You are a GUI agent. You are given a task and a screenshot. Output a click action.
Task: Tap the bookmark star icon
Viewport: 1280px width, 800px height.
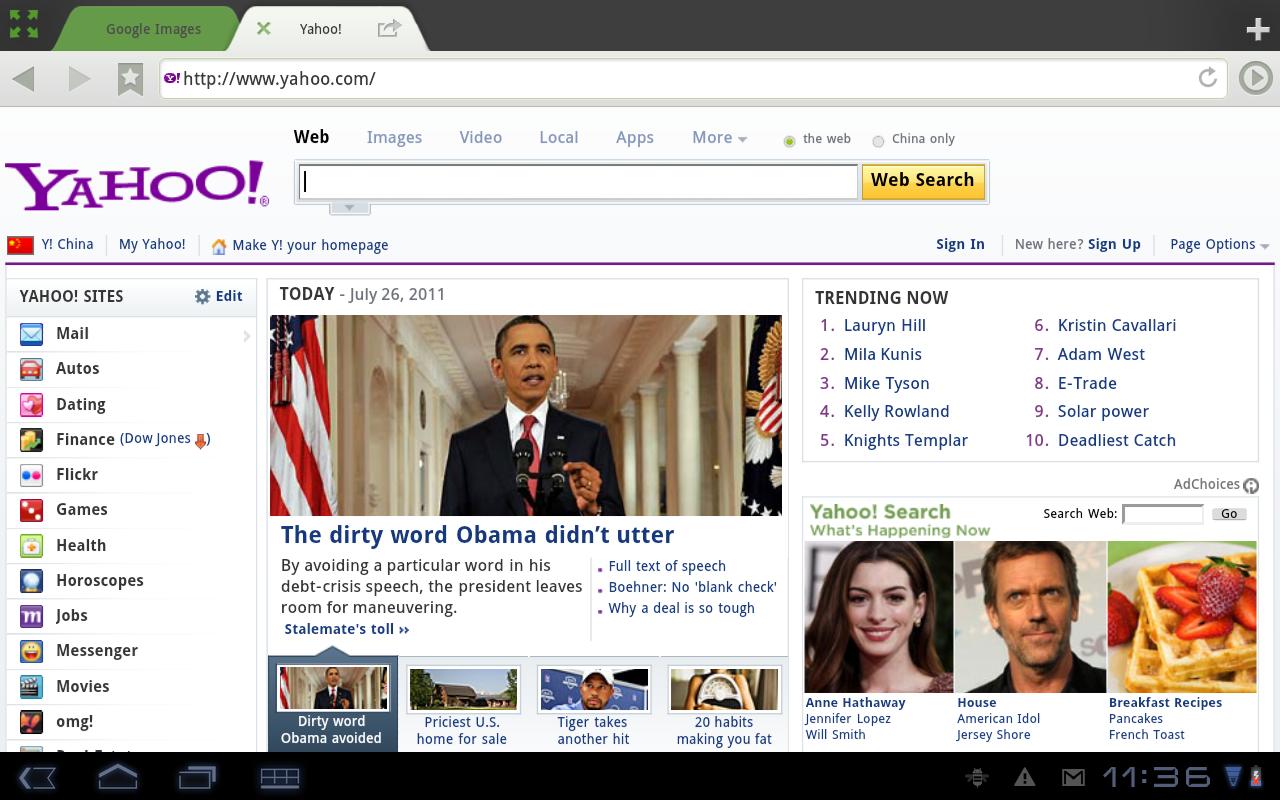tap(130, 78)
